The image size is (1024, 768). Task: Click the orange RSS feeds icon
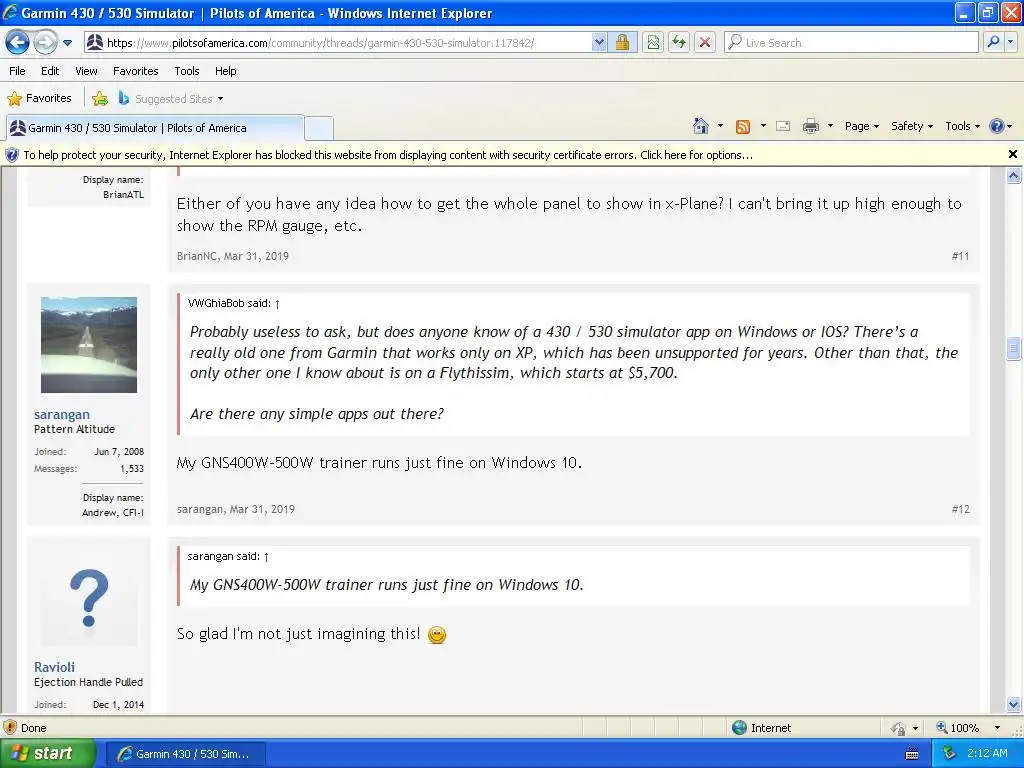[x=743, y=127]
